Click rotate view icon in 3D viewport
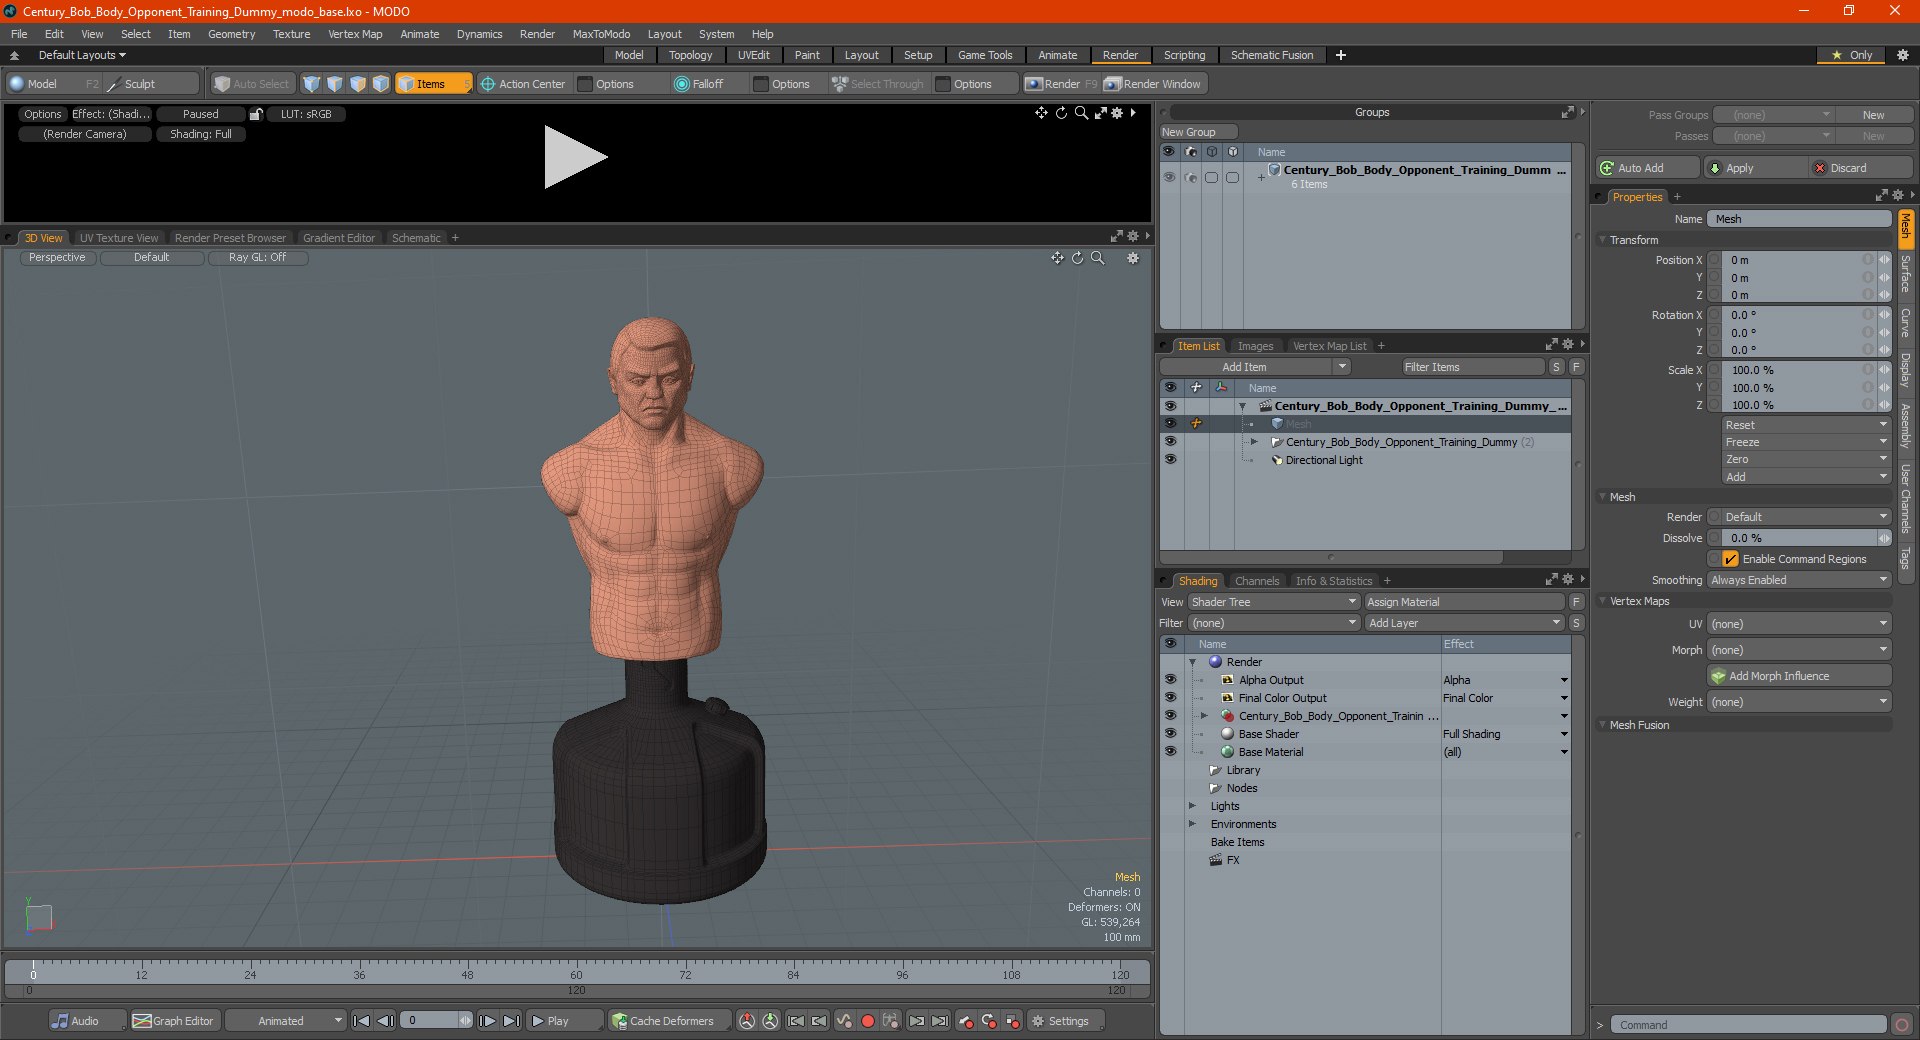1920x1040 pixels. tap(1077, 258)
